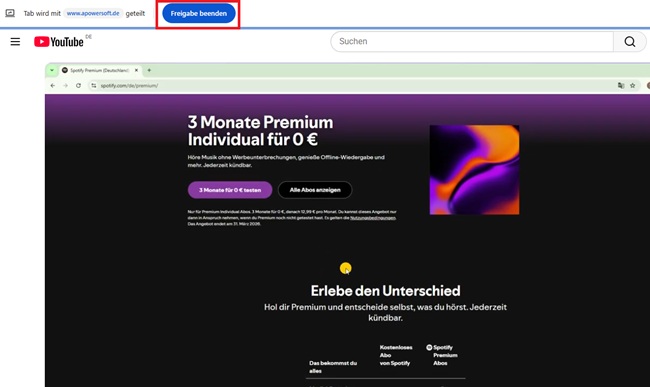Open the tab list dropdown arrow

pyautogui.click(x=52, y=70)
